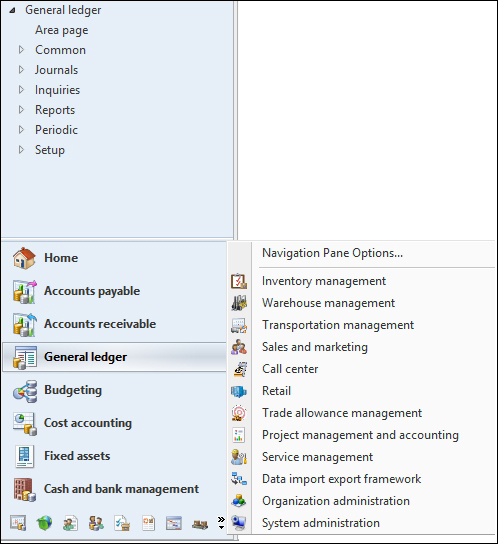Image resolution: width=498 pixels, height=544 pixels.
Task: Expand the Common tree node
Action: pos(21,50)
